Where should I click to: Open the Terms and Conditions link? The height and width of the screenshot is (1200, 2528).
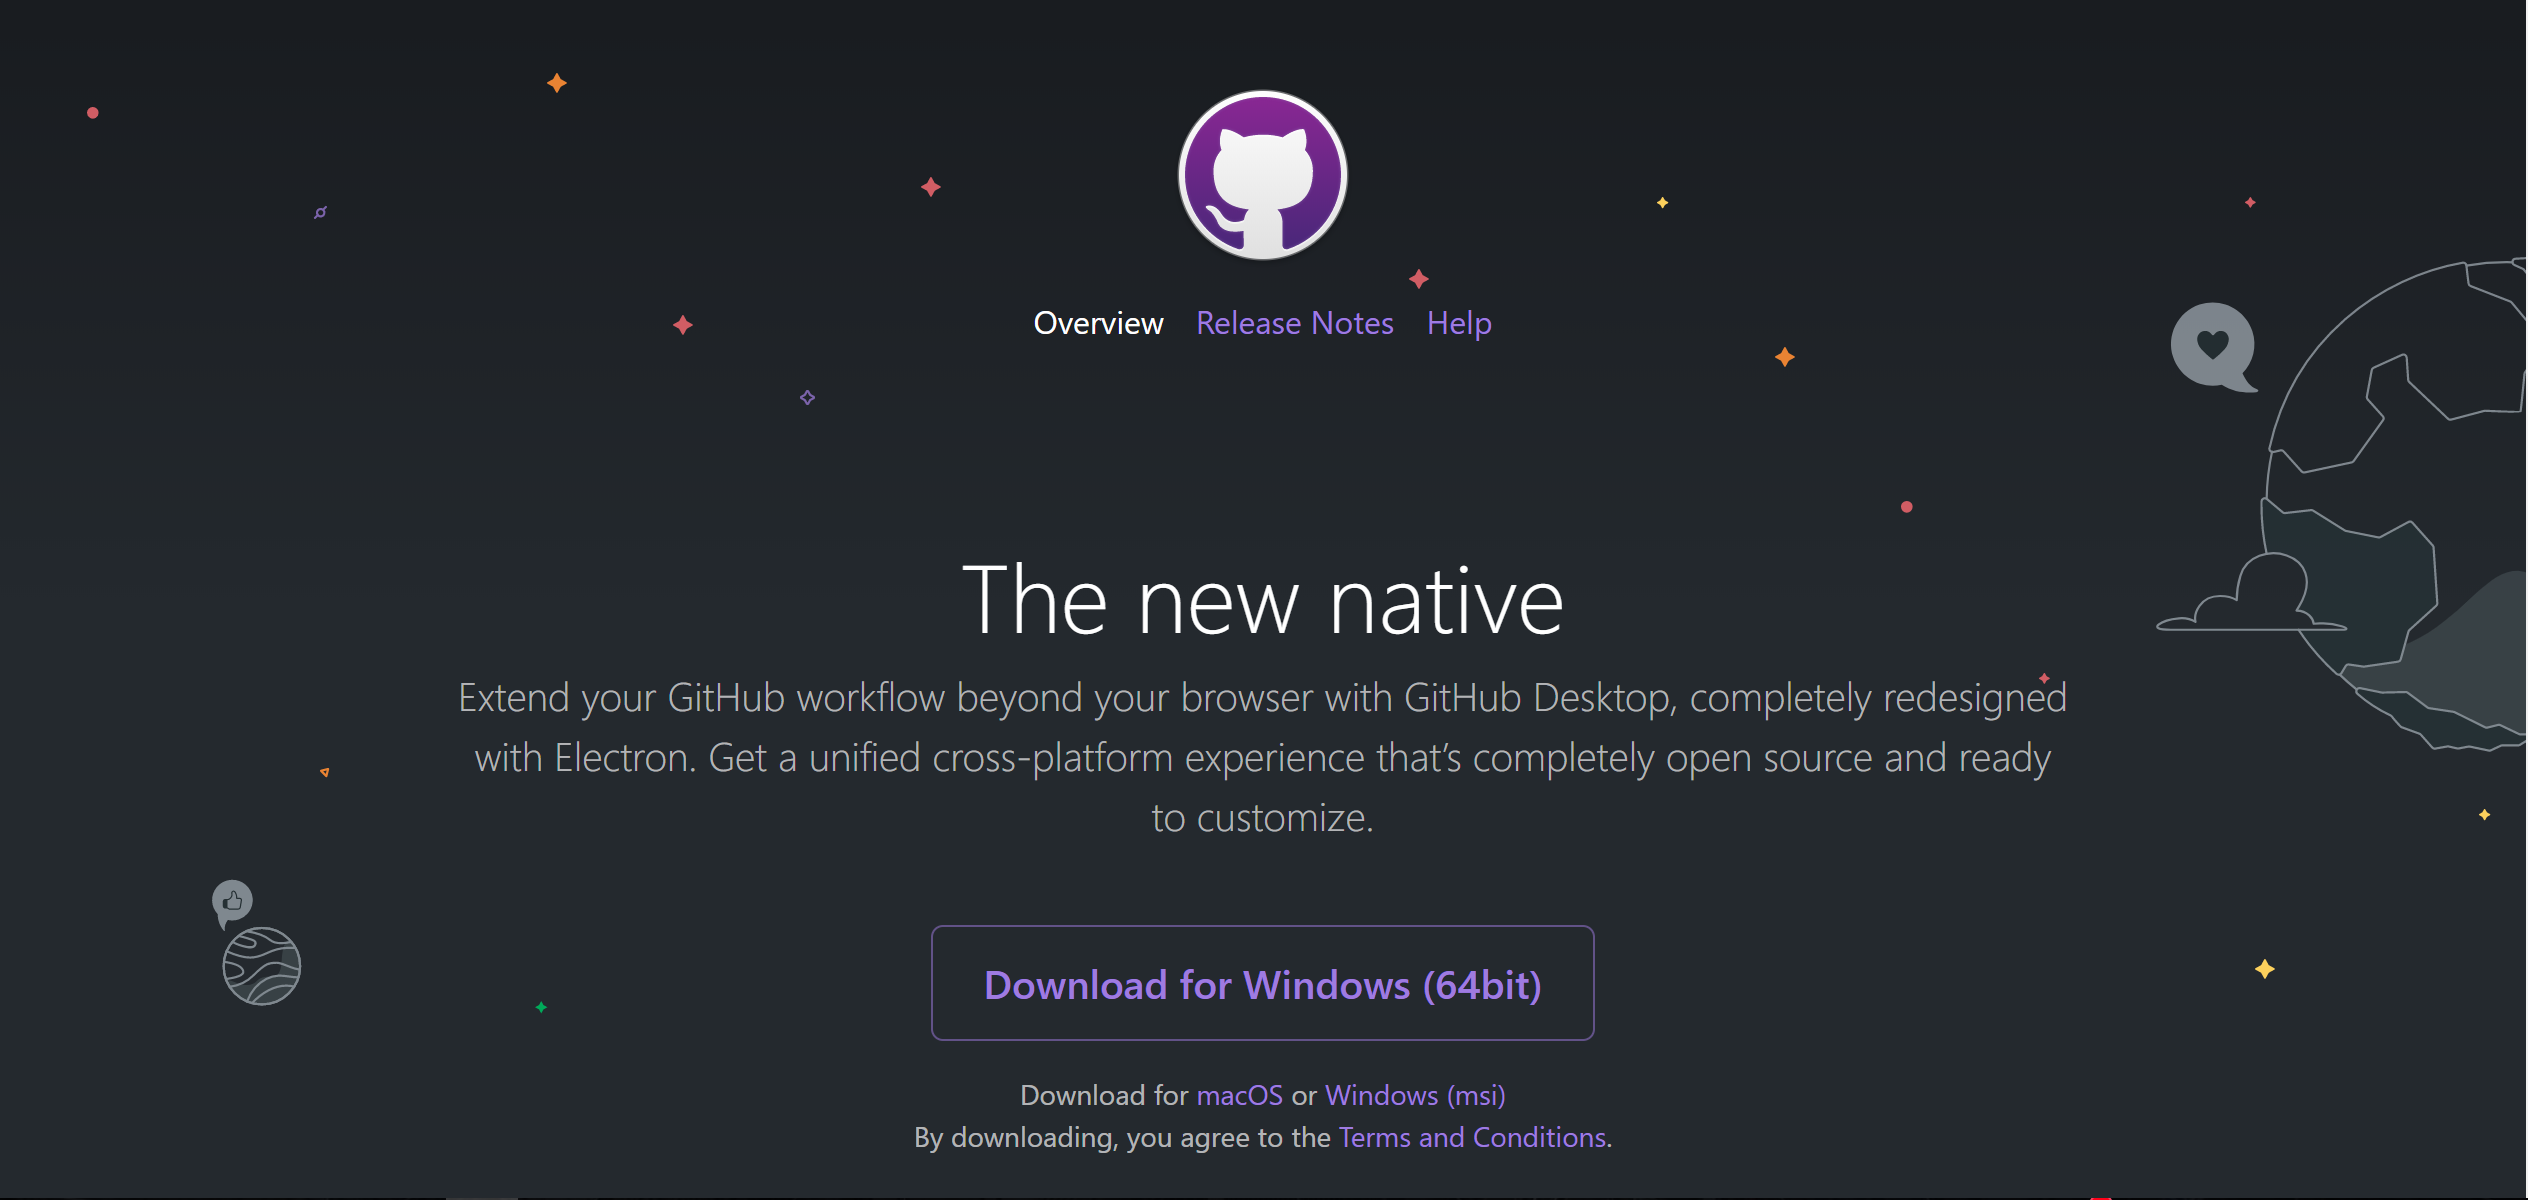pyautogui.click(x=1472, y=1137)
